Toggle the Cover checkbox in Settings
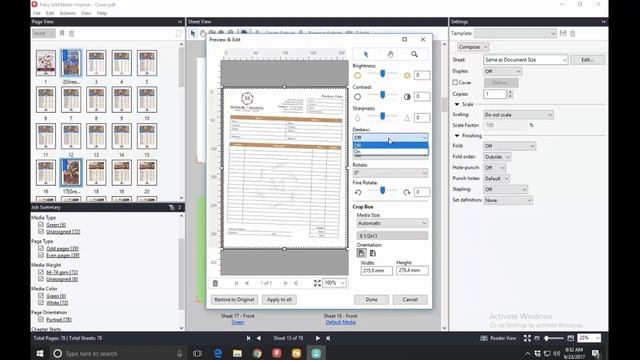 (455, 82)
